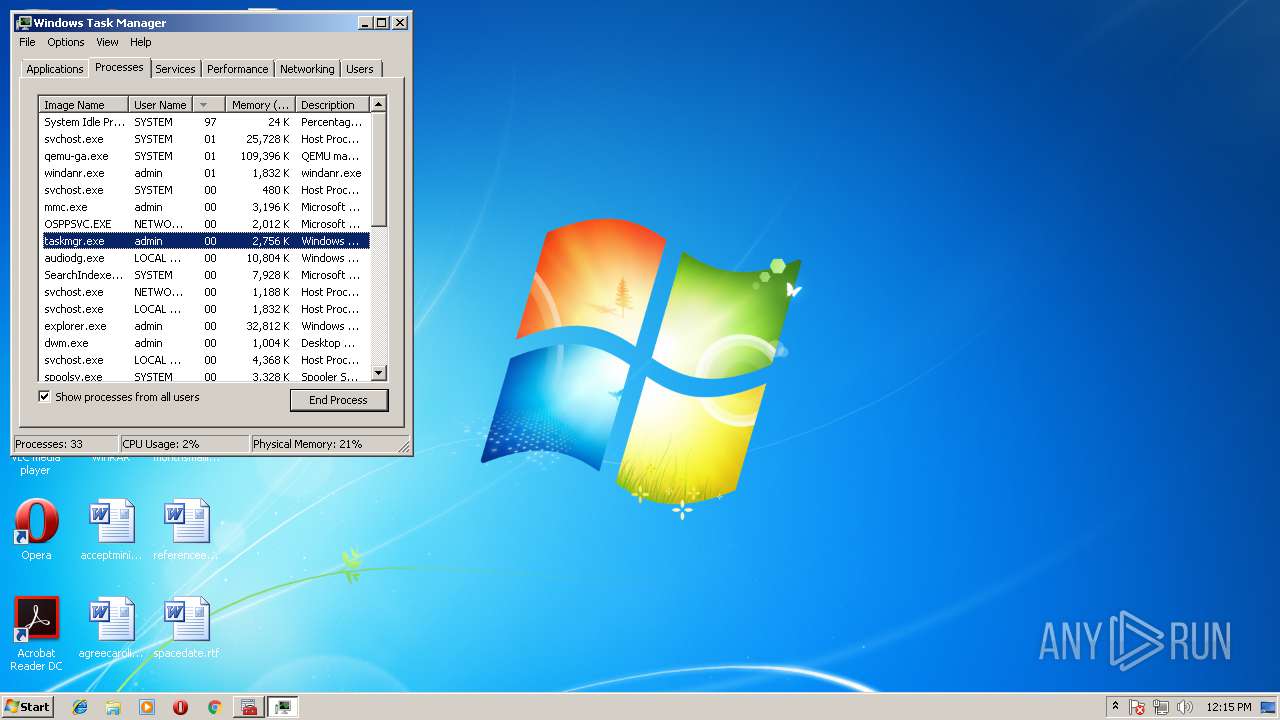
Task: Click the process list scrollbar thumb
Action: coord(378,169)
